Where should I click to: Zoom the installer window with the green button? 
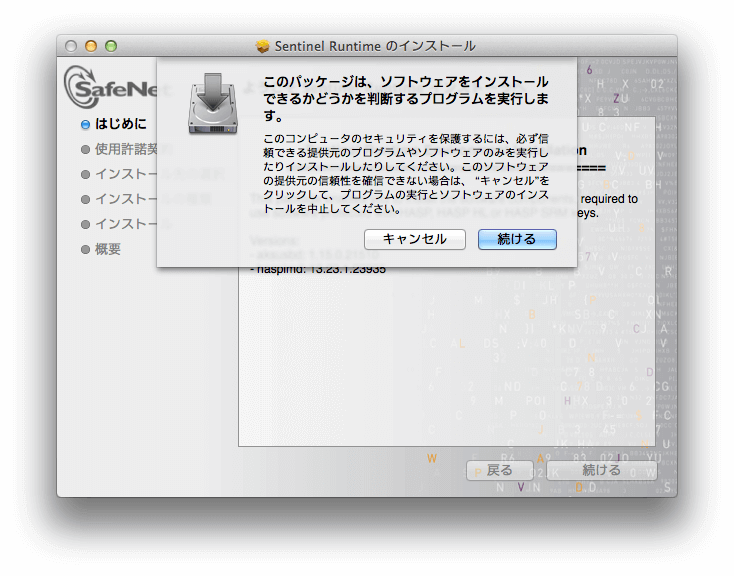coord(111,46)
